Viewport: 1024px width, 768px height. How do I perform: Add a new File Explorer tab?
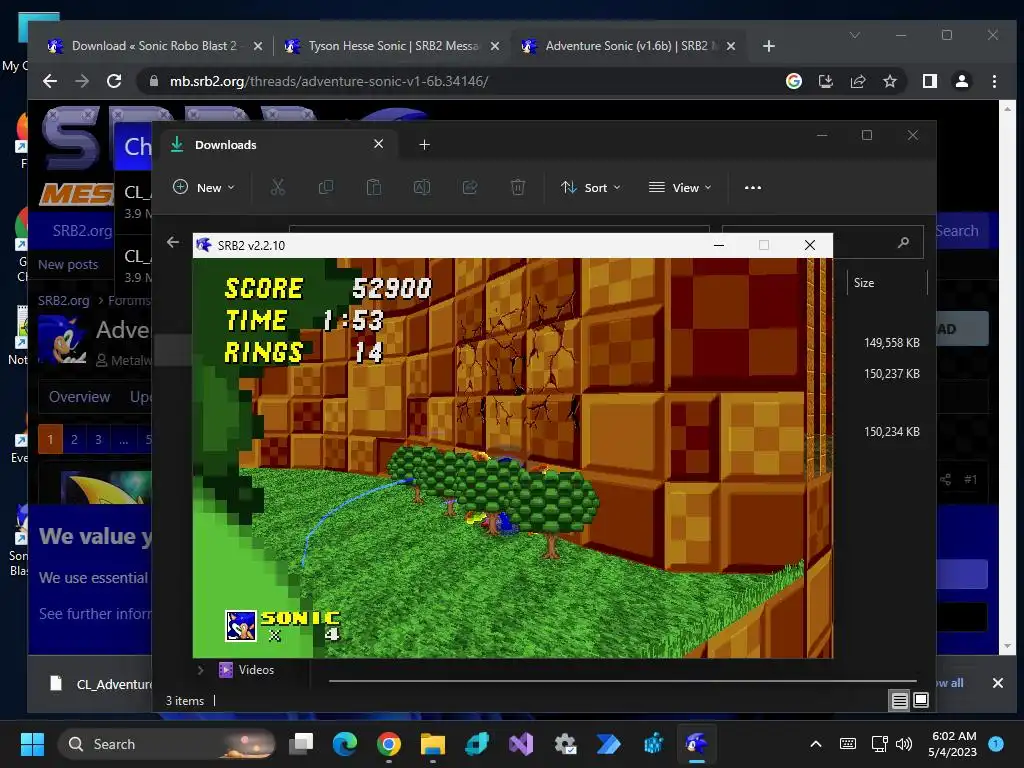pyautogui.click(x=424, y=144)
